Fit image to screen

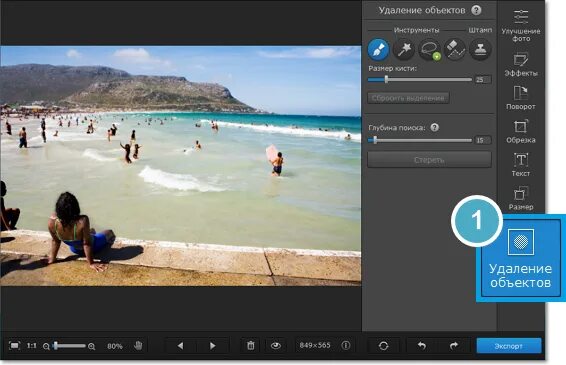pyautogui.click(x=14, y=346)
